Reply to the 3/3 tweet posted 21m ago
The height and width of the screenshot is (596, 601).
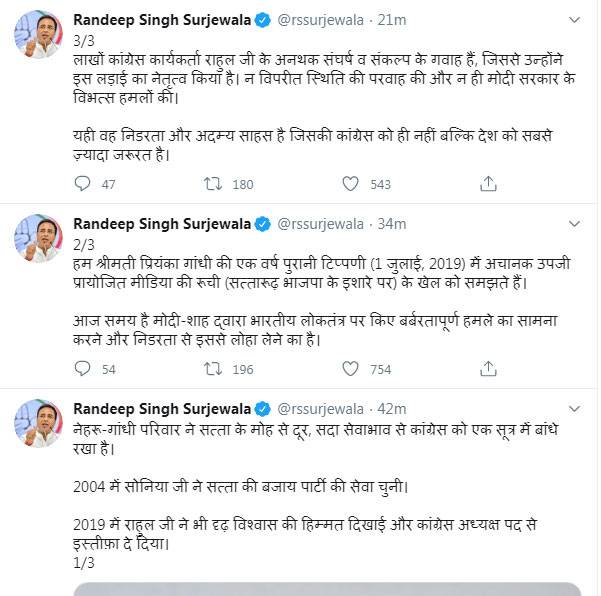pyautogui.click(x=82, y=184)
